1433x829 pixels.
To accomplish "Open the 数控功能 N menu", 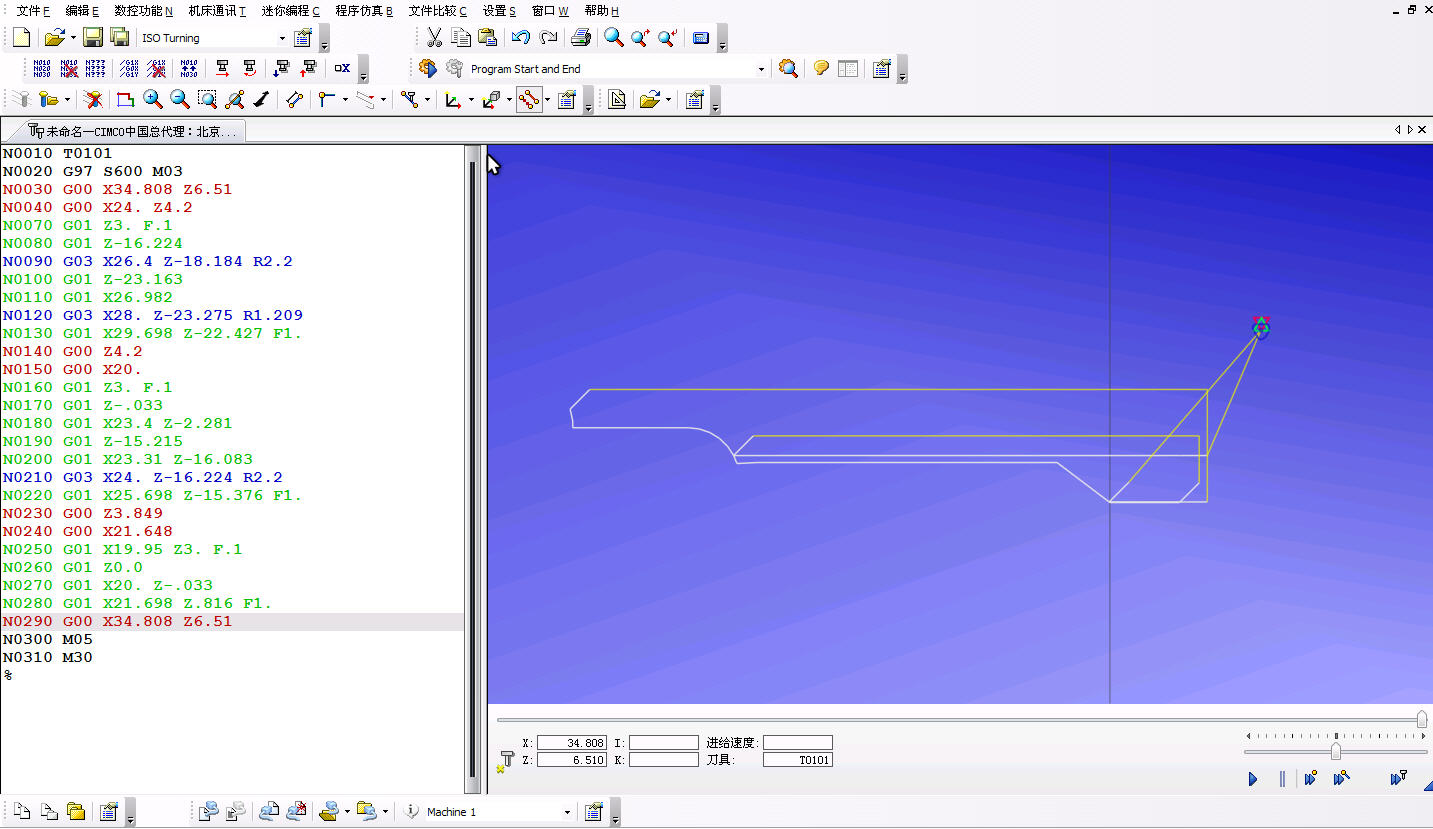I will click(x=143, y=10).
